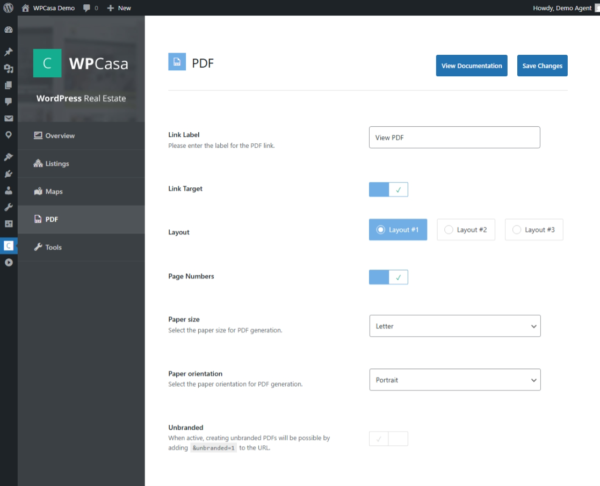Screen dimensions: 600x486
Task: Click the Listings houses icon
Action: pyautogui.click(x=38, y=163)
